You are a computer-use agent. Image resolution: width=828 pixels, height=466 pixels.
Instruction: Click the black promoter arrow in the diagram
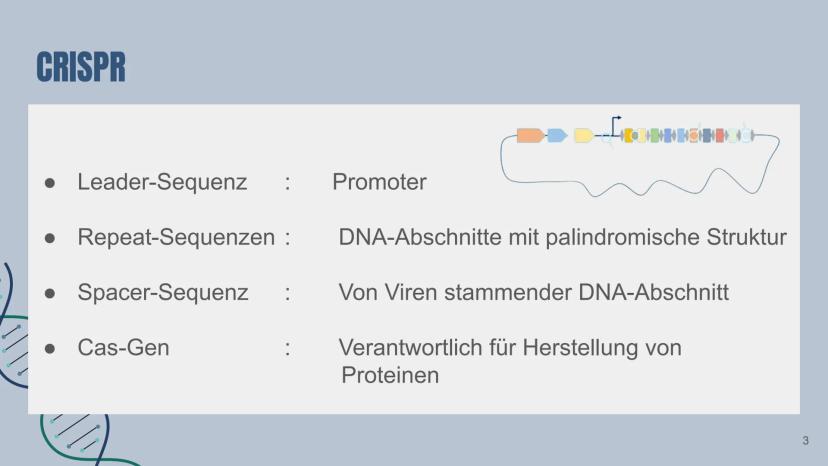616,121
